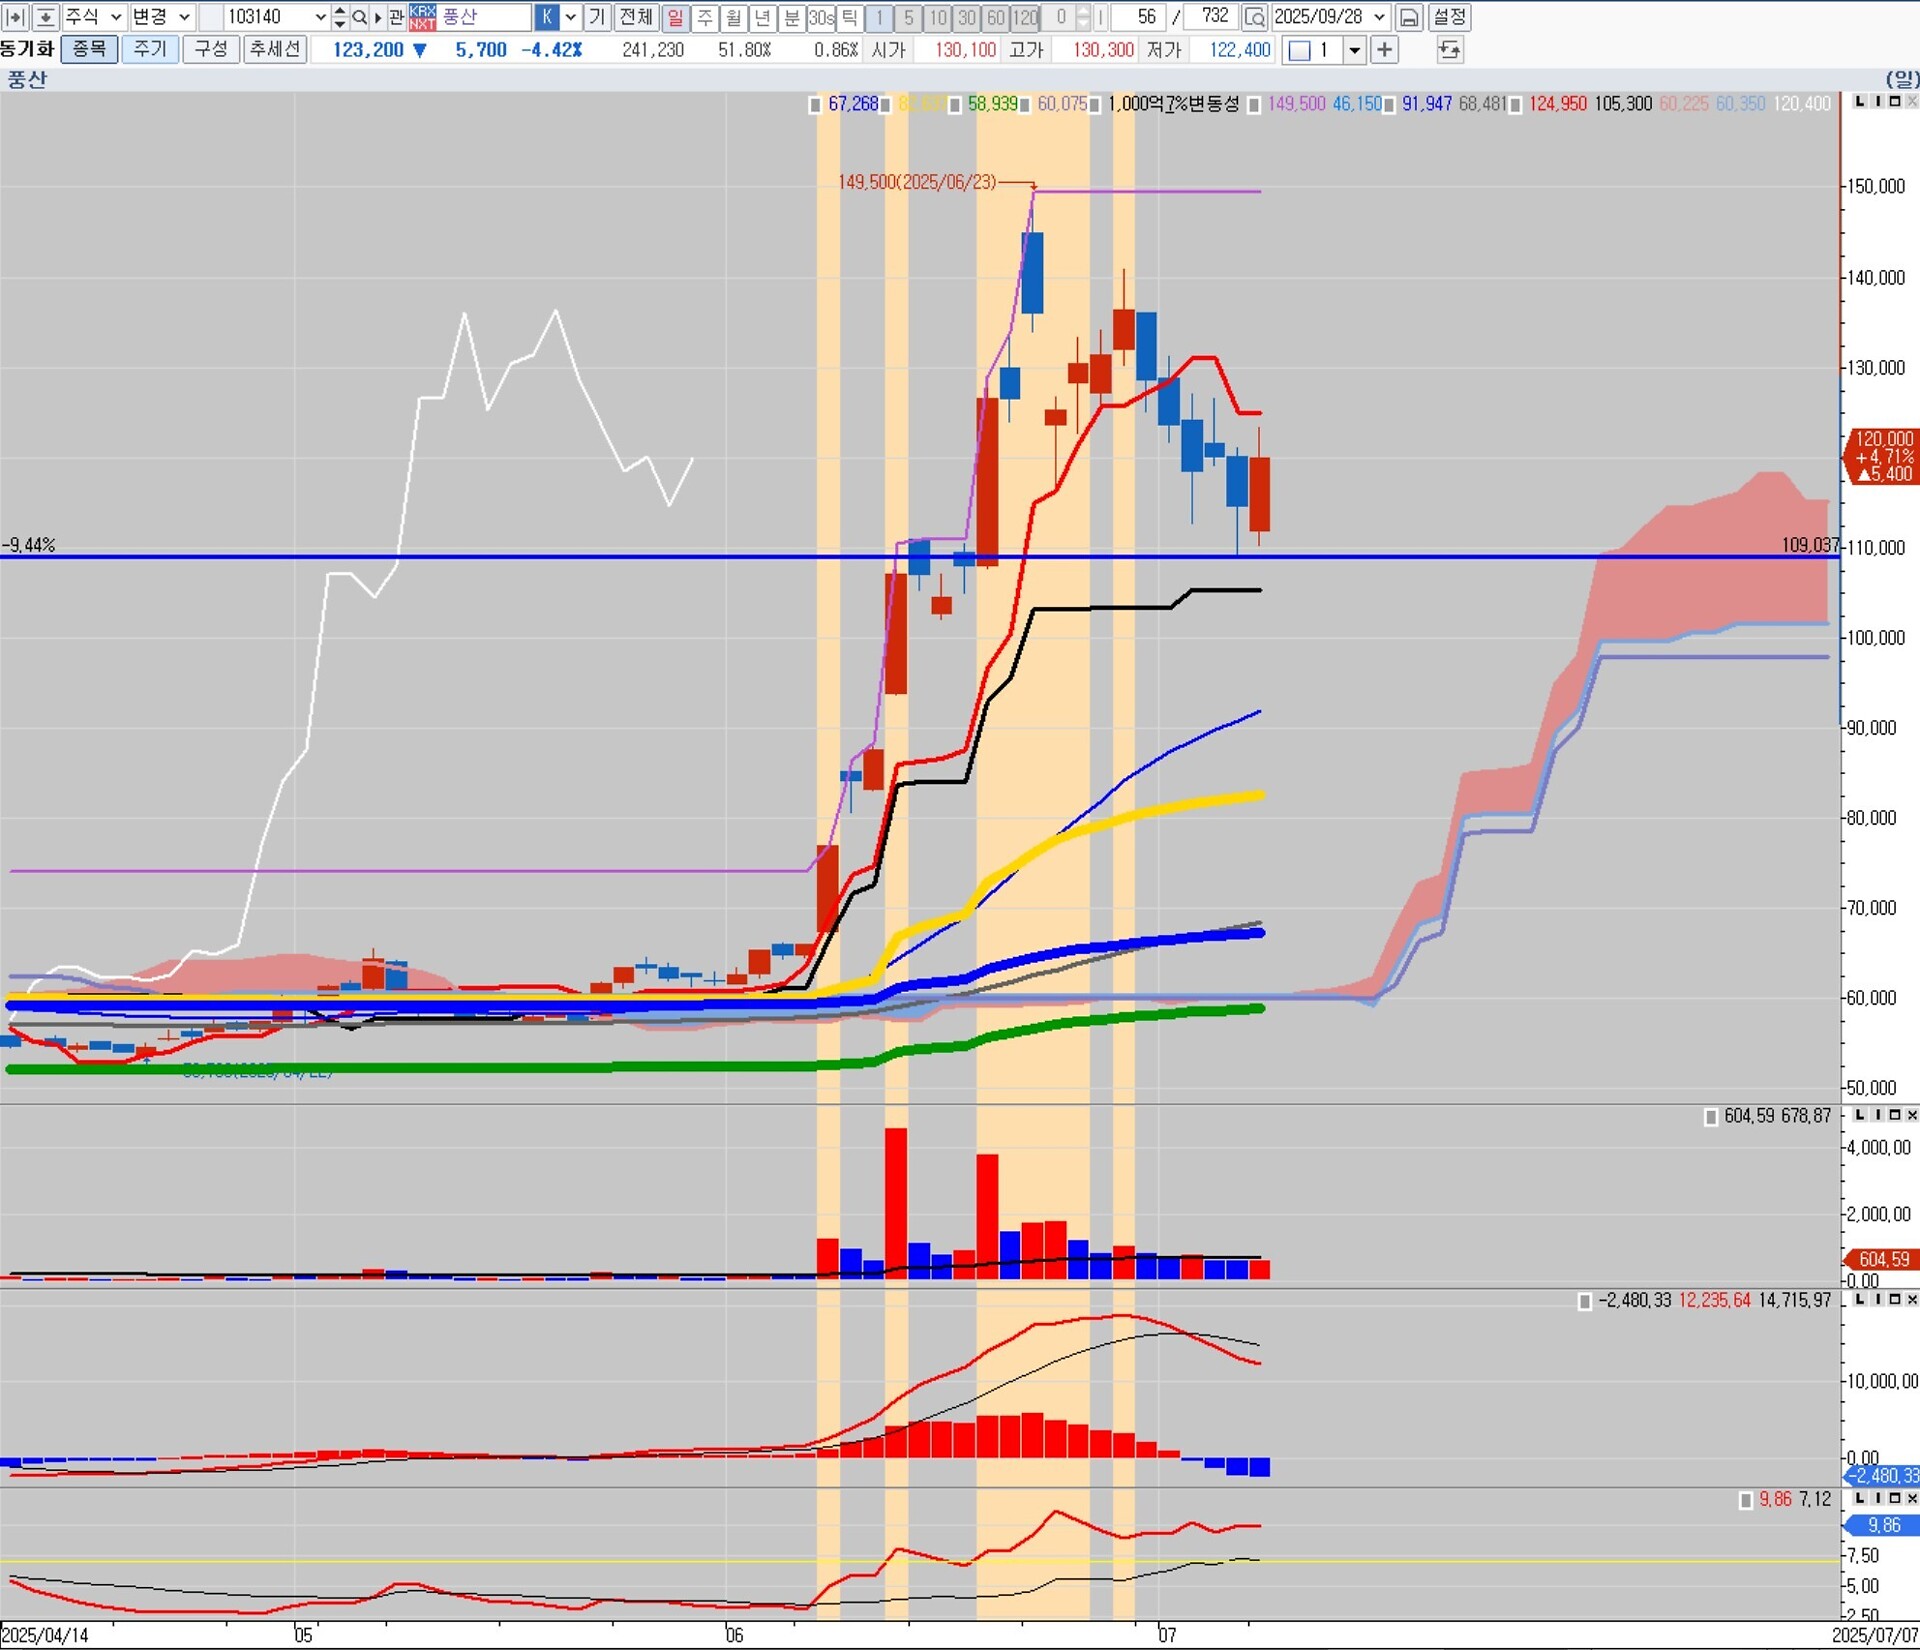This screenshot has width=1920, height=1650.
Task: Click the chart sync refresh icon
Action: click(x=1449, y=50)
